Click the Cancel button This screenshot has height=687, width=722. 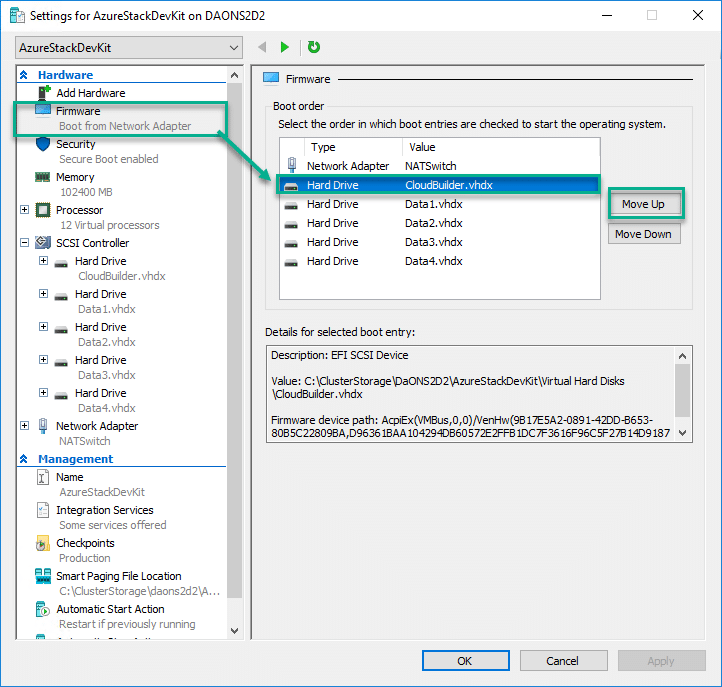563,661
